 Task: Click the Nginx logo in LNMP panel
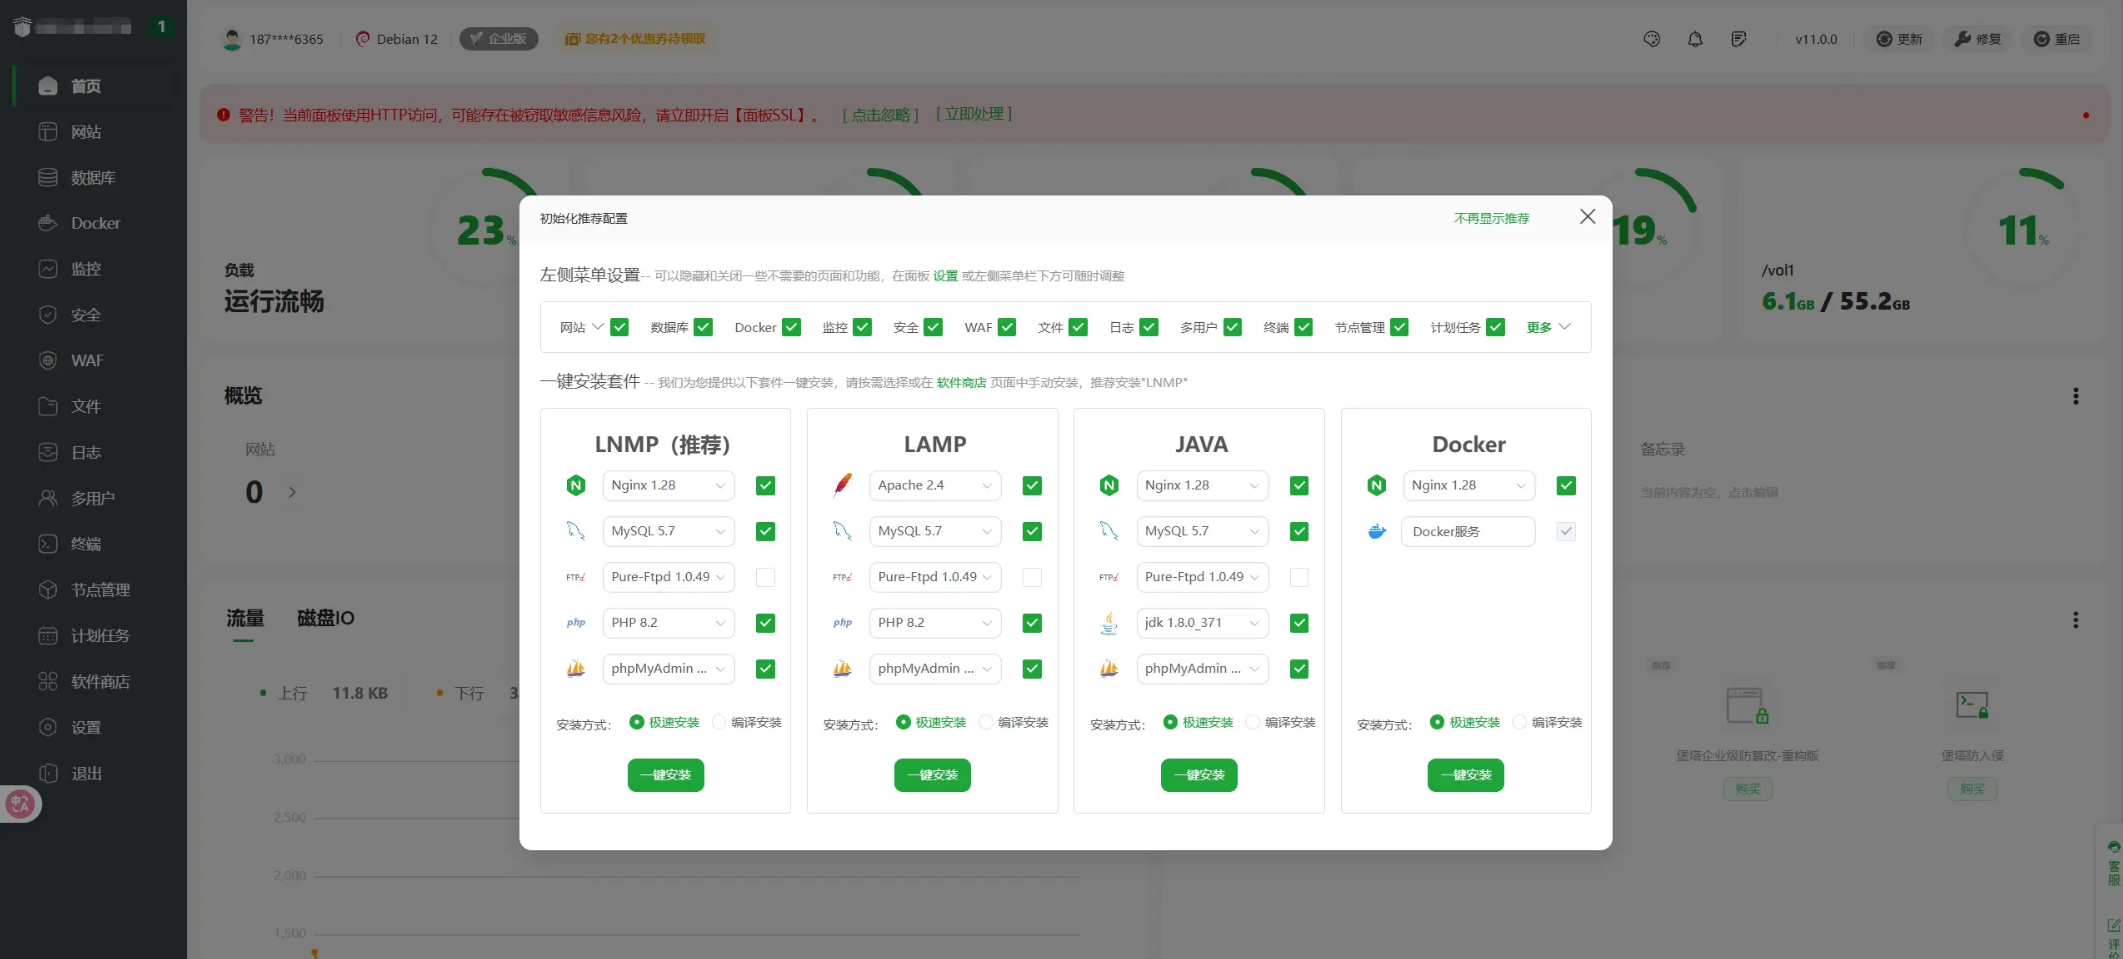pos(576,486)
